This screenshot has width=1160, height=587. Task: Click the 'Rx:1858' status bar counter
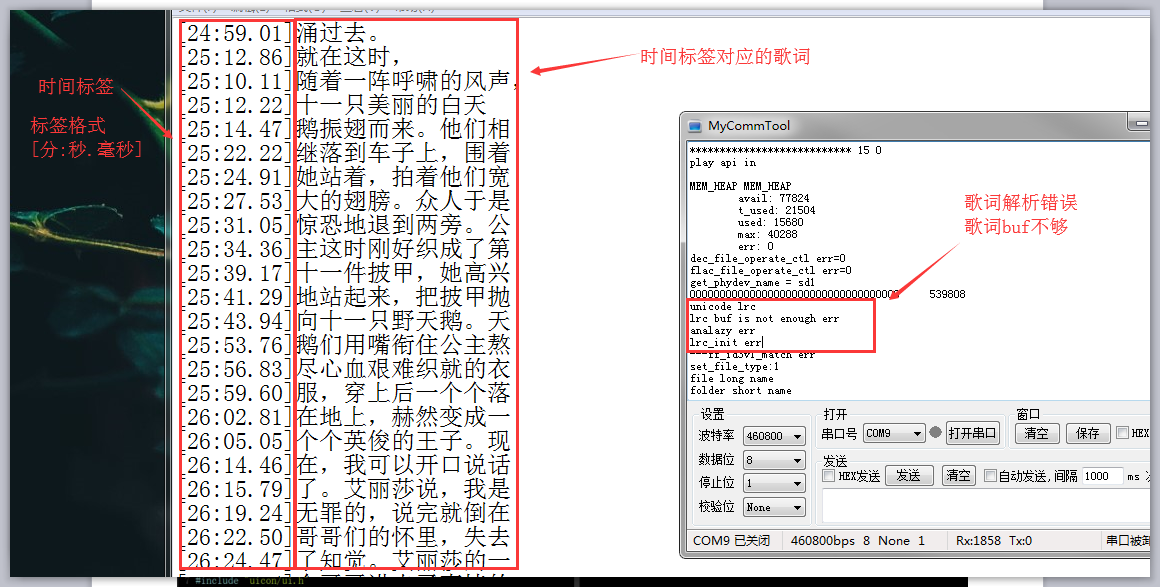click(978, 540)
